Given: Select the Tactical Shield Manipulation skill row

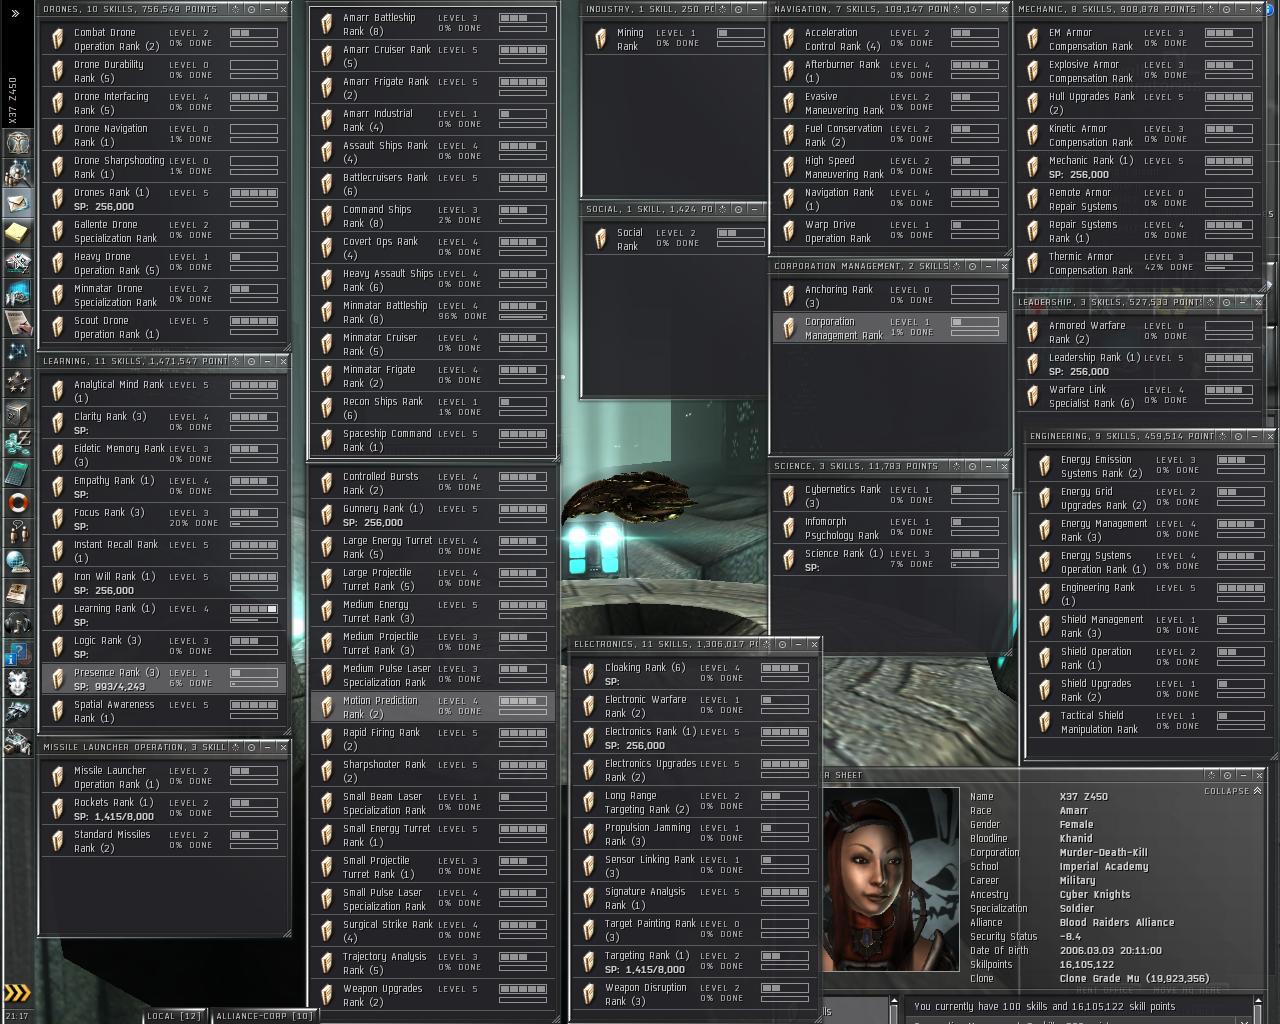Looking at the screenshot, I should [1150, 722].
